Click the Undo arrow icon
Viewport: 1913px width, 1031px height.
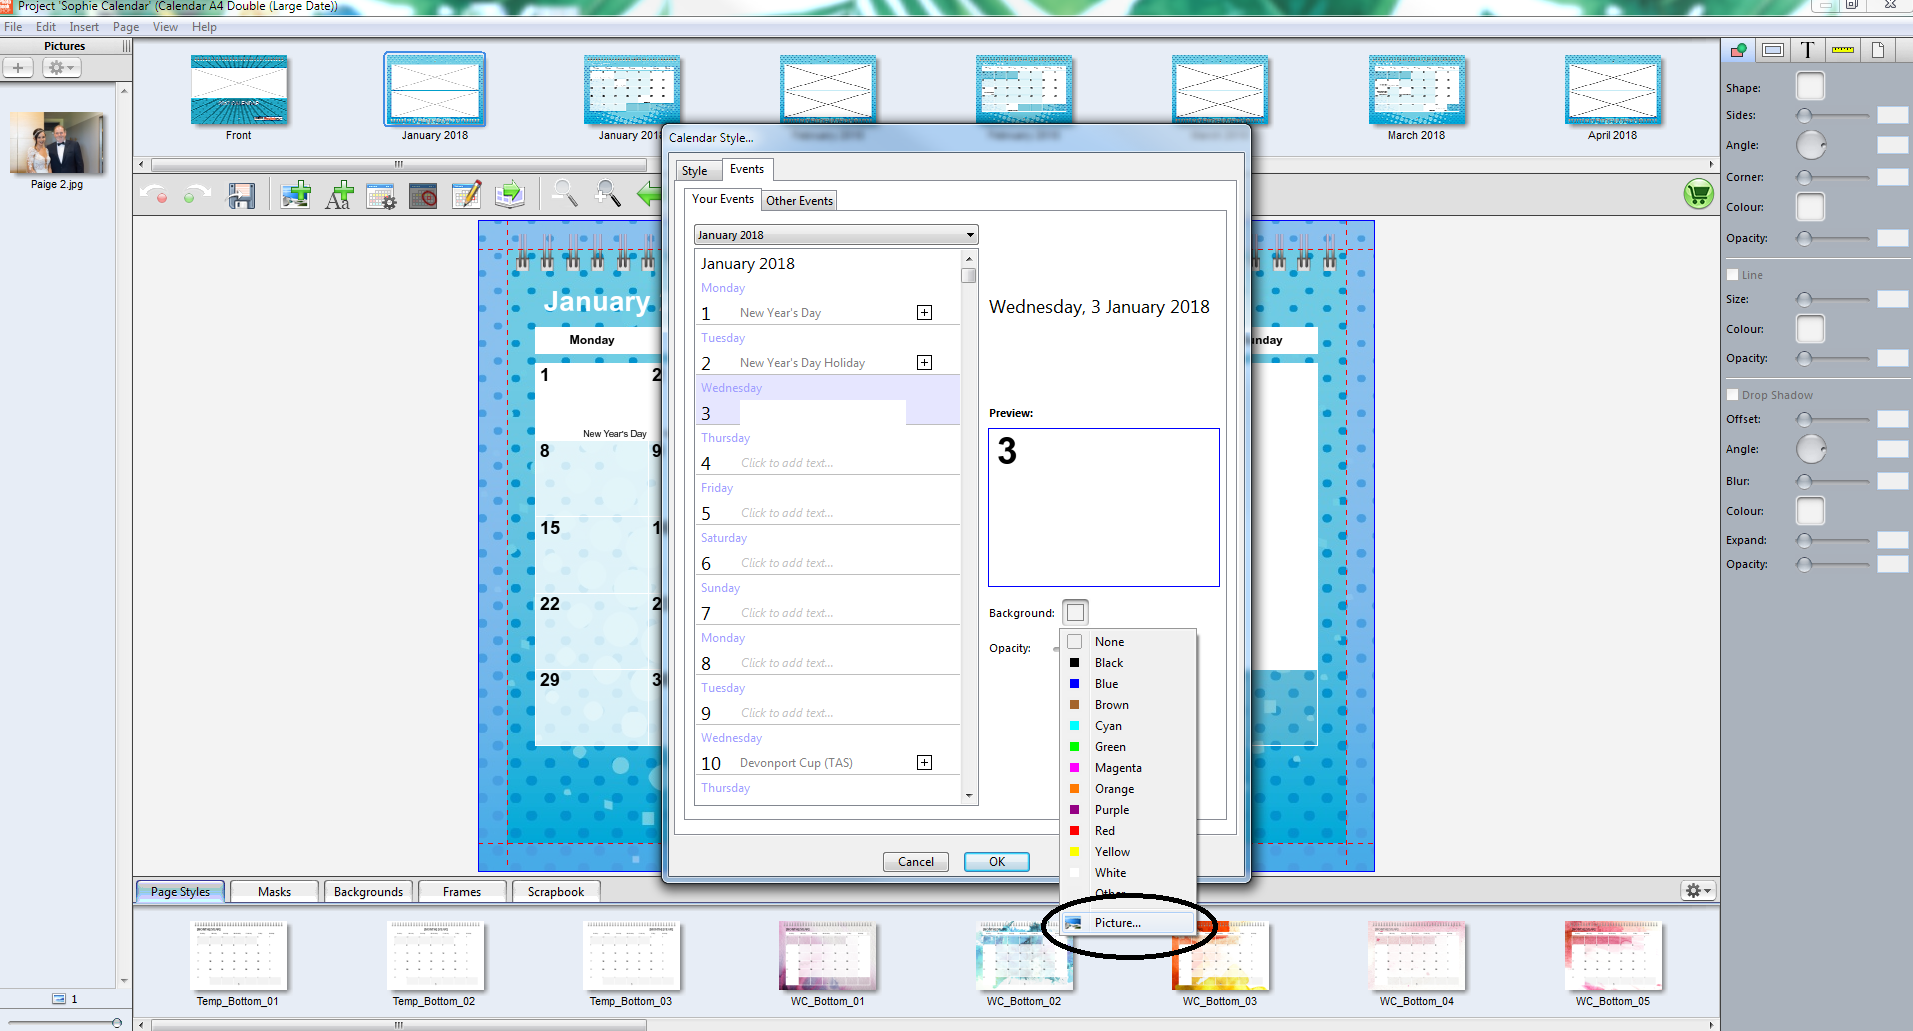point(155,194)
